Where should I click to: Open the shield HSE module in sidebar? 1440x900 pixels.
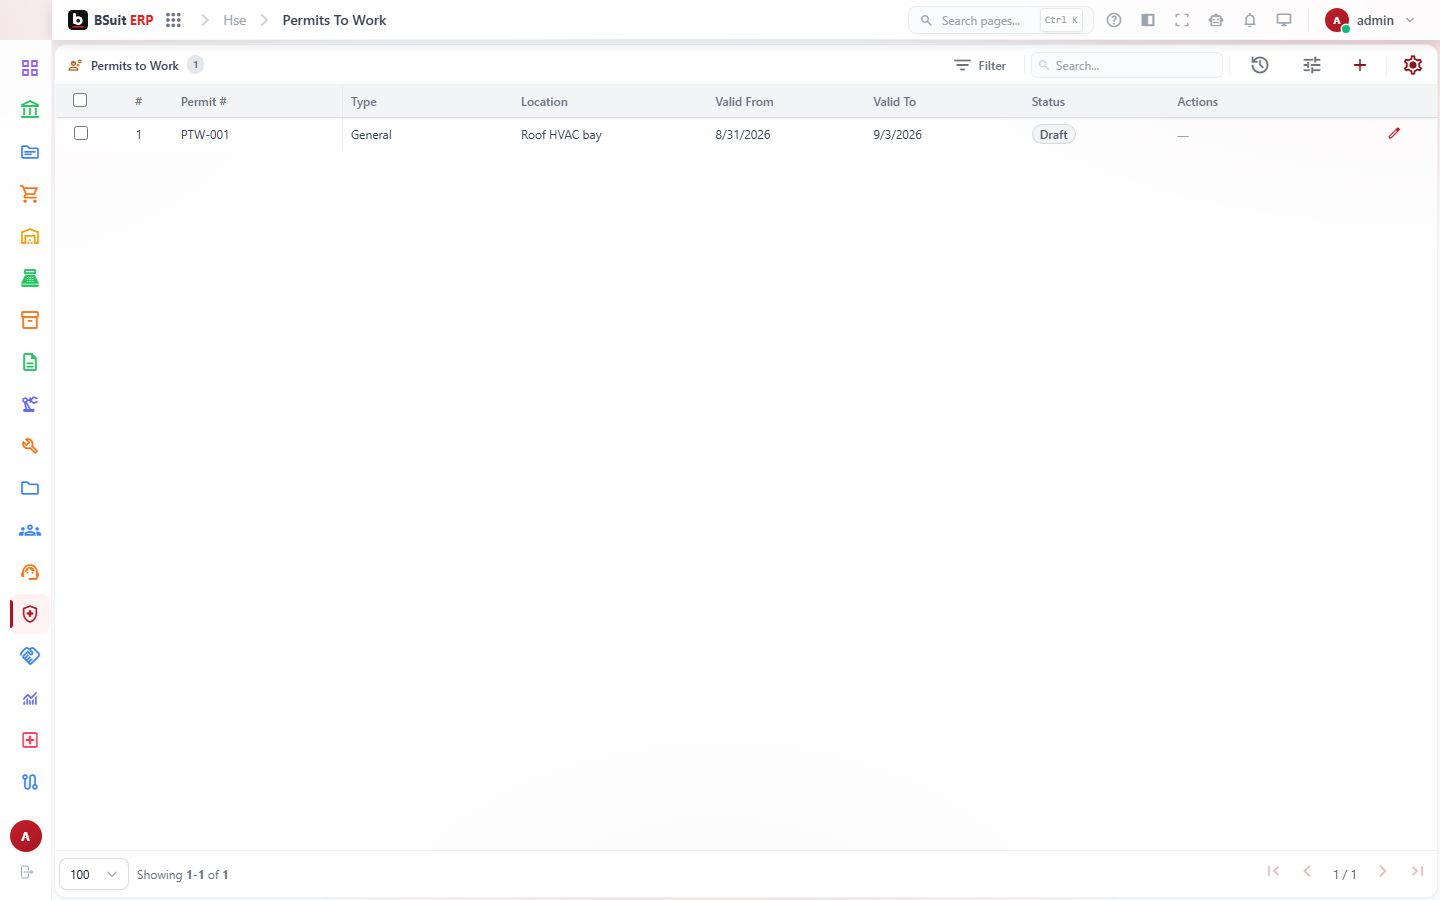pos(30,614)
